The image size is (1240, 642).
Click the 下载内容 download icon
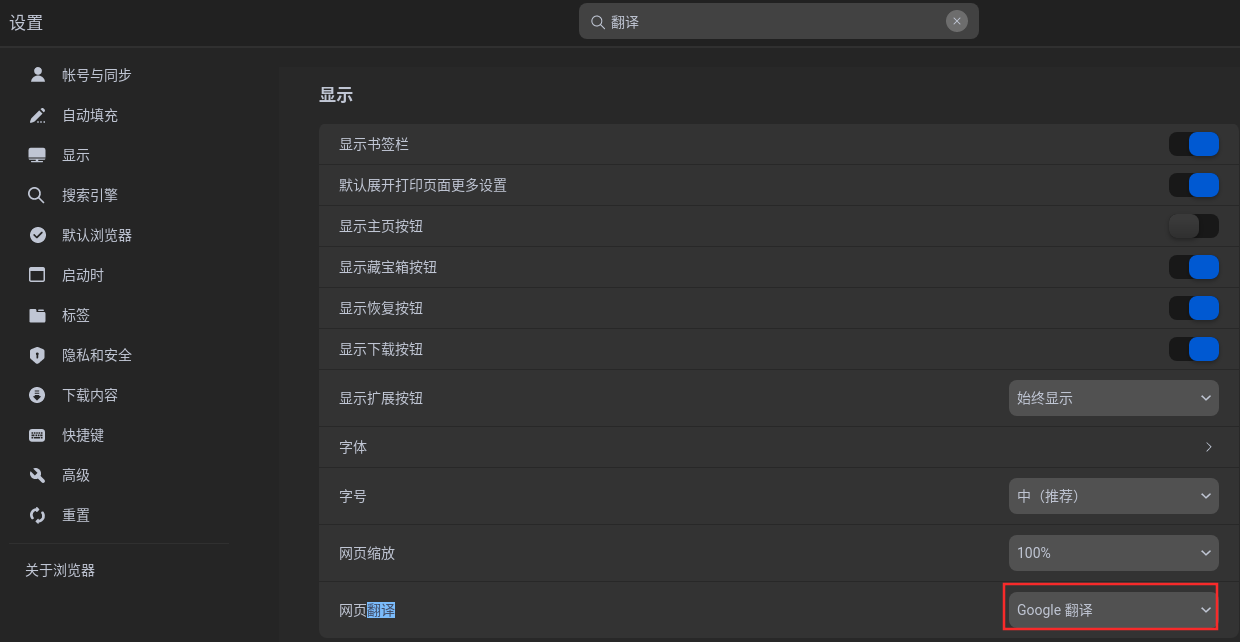[x=38, y=395]
